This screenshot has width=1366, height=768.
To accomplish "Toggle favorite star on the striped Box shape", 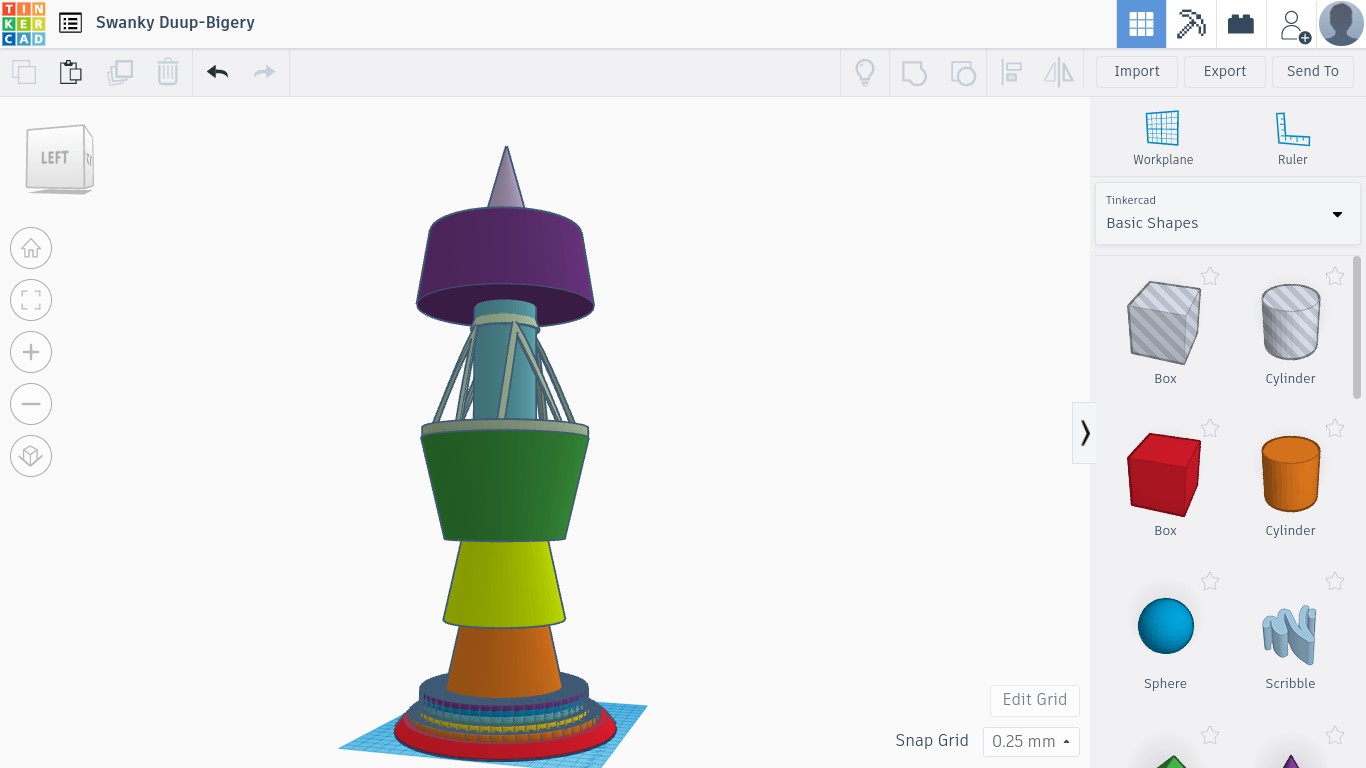I will (1210, 276).
